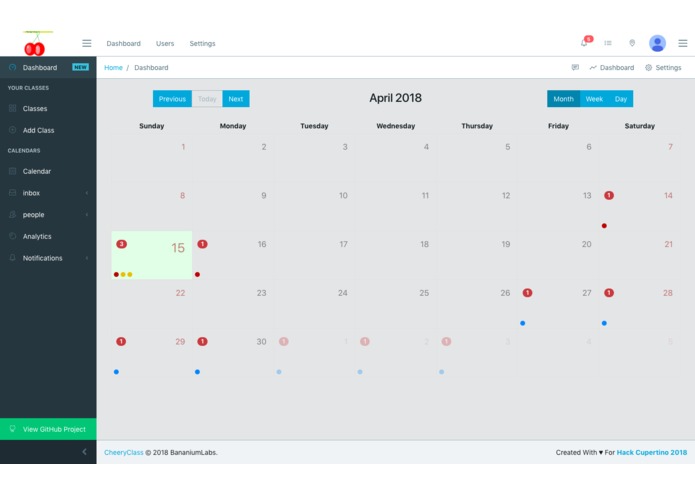Image resolution: width=695 pixels, height=494 pixels.
Task: Collapse the sidebar with bottom chevron
Action: point(84,452)
